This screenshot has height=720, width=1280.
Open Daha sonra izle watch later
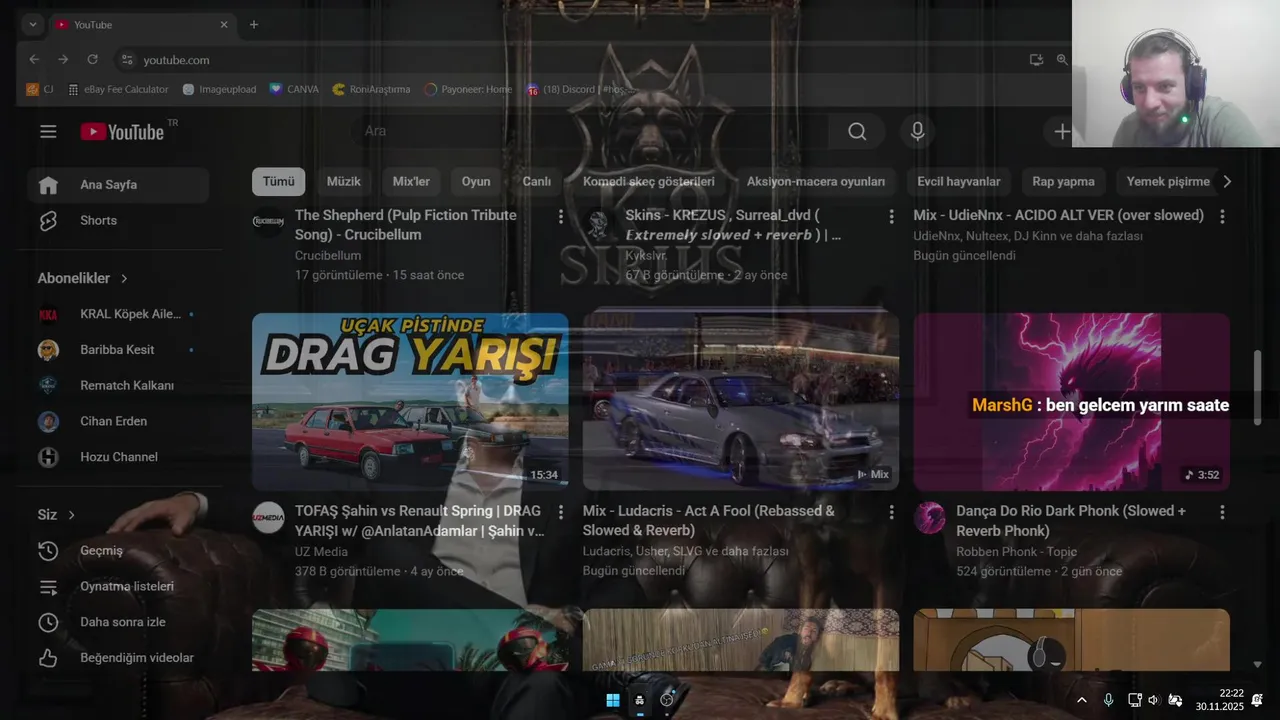119,622
